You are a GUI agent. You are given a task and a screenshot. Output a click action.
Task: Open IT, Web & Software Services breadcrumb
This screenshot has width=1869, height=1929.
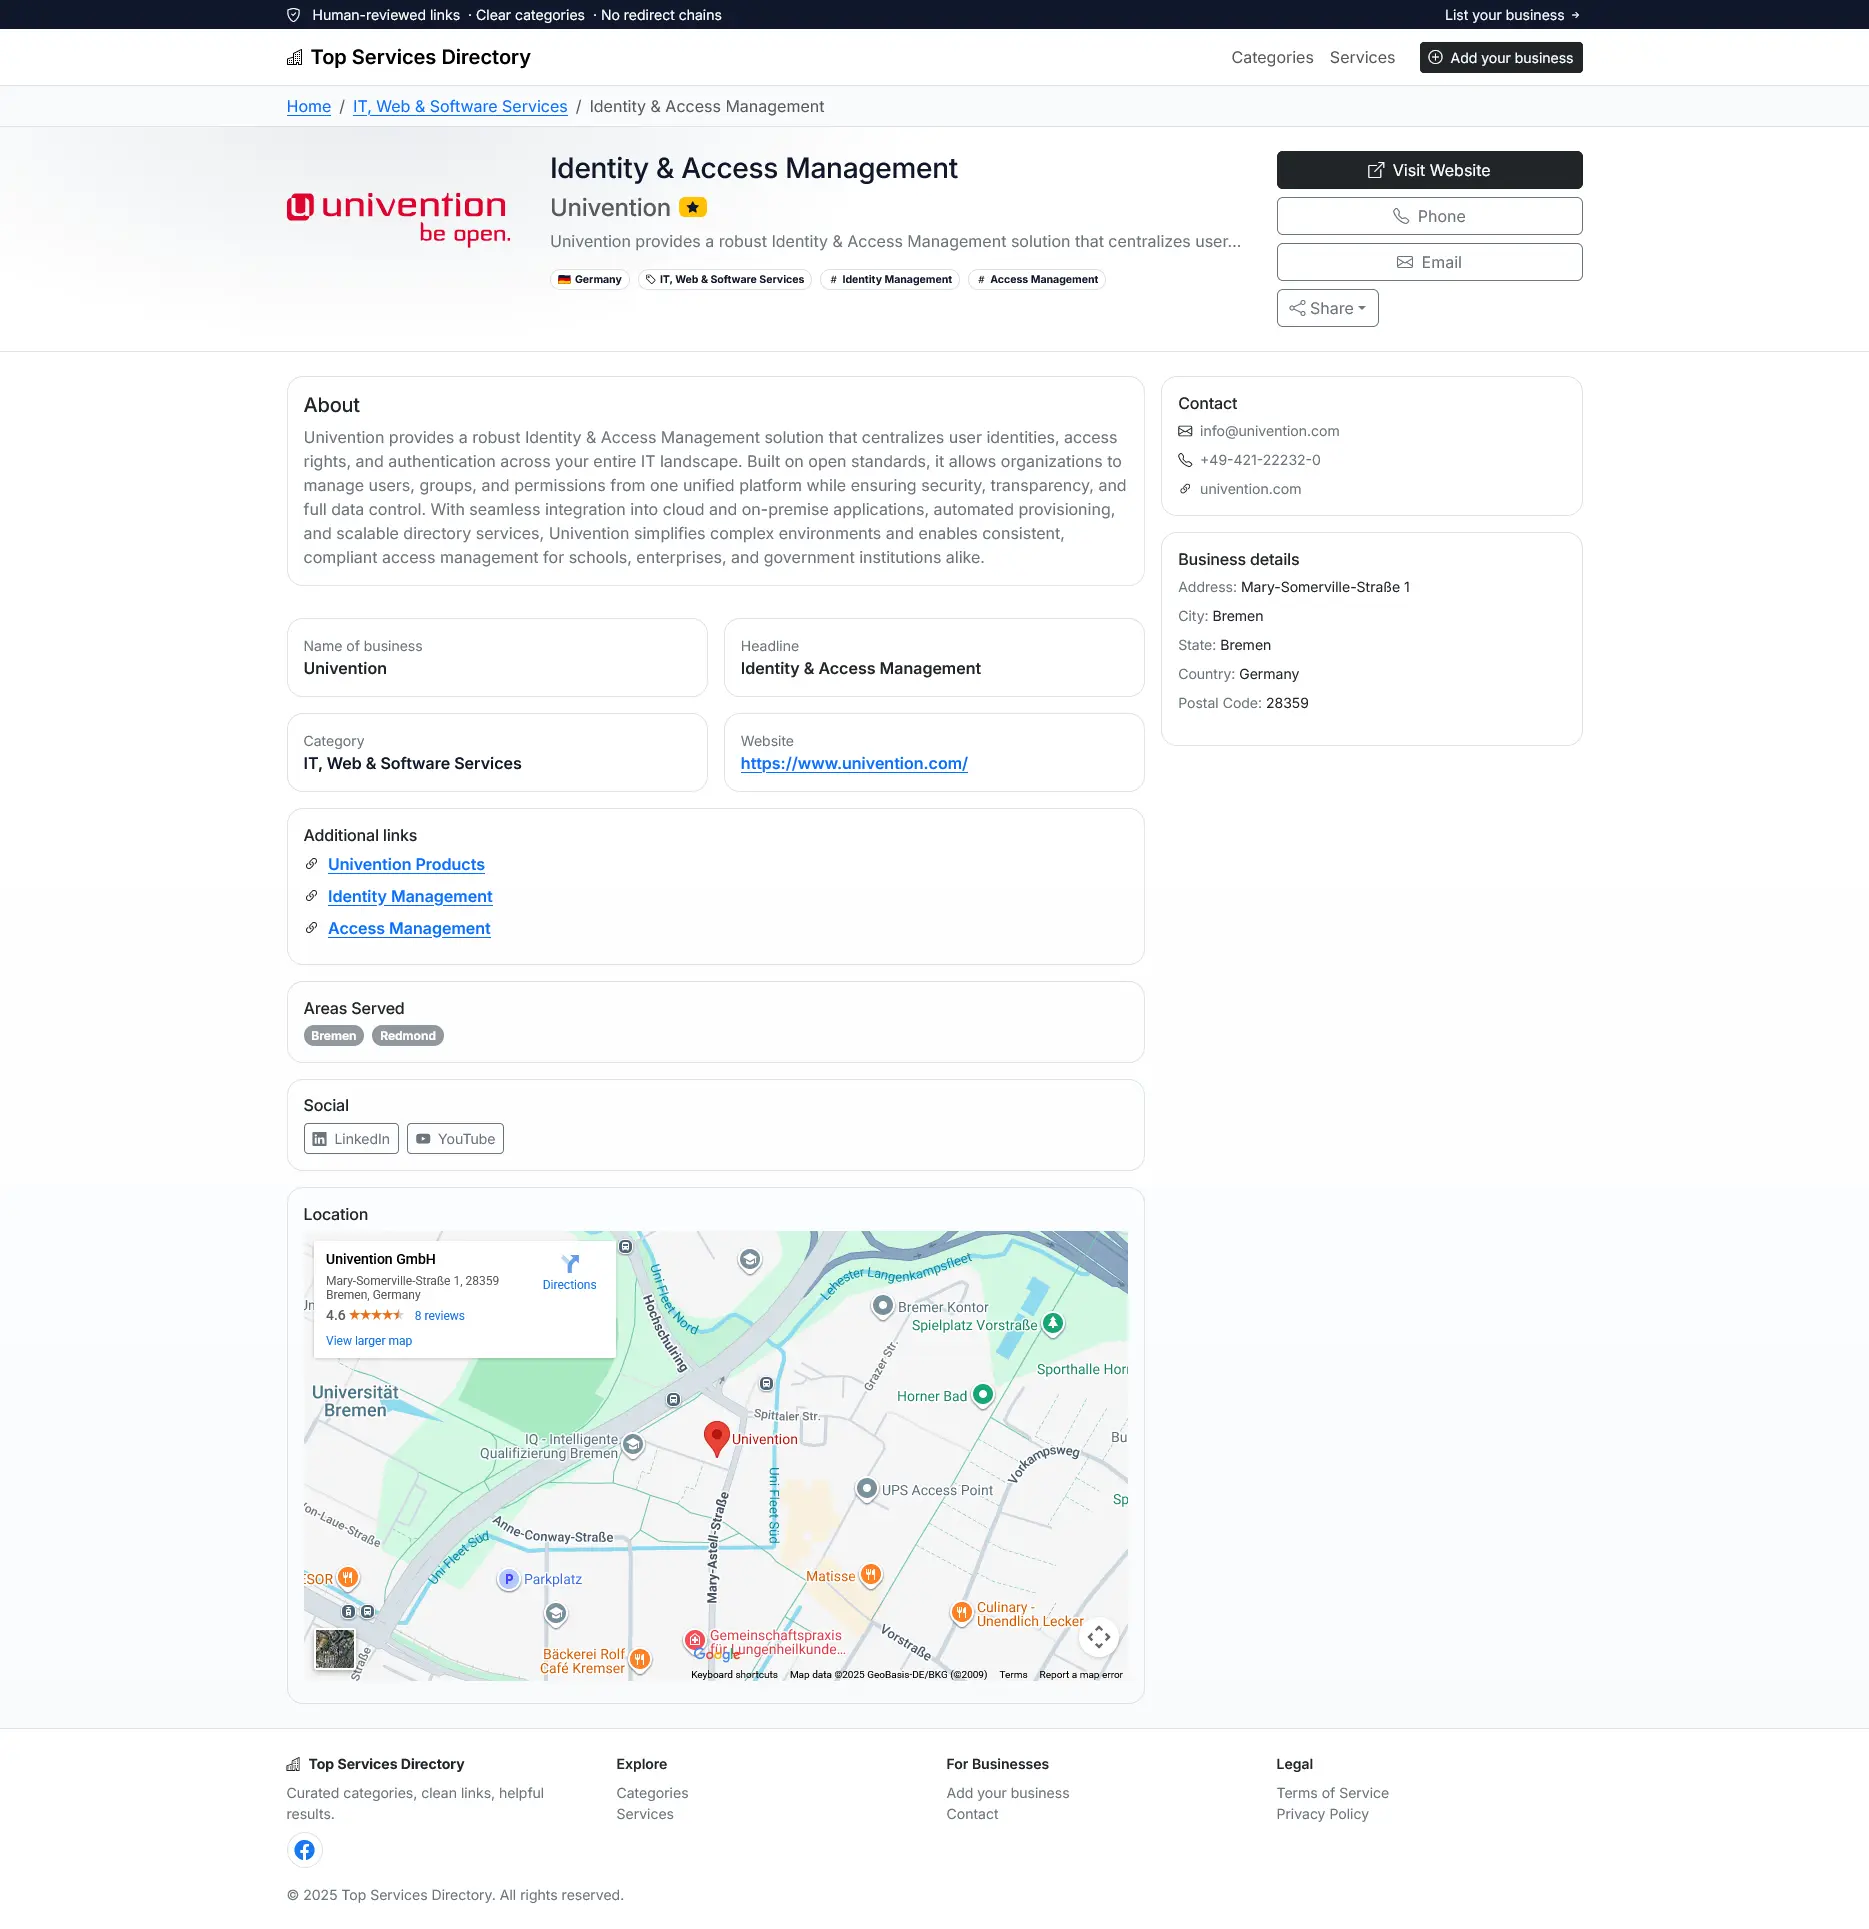(x=460, y=107)
